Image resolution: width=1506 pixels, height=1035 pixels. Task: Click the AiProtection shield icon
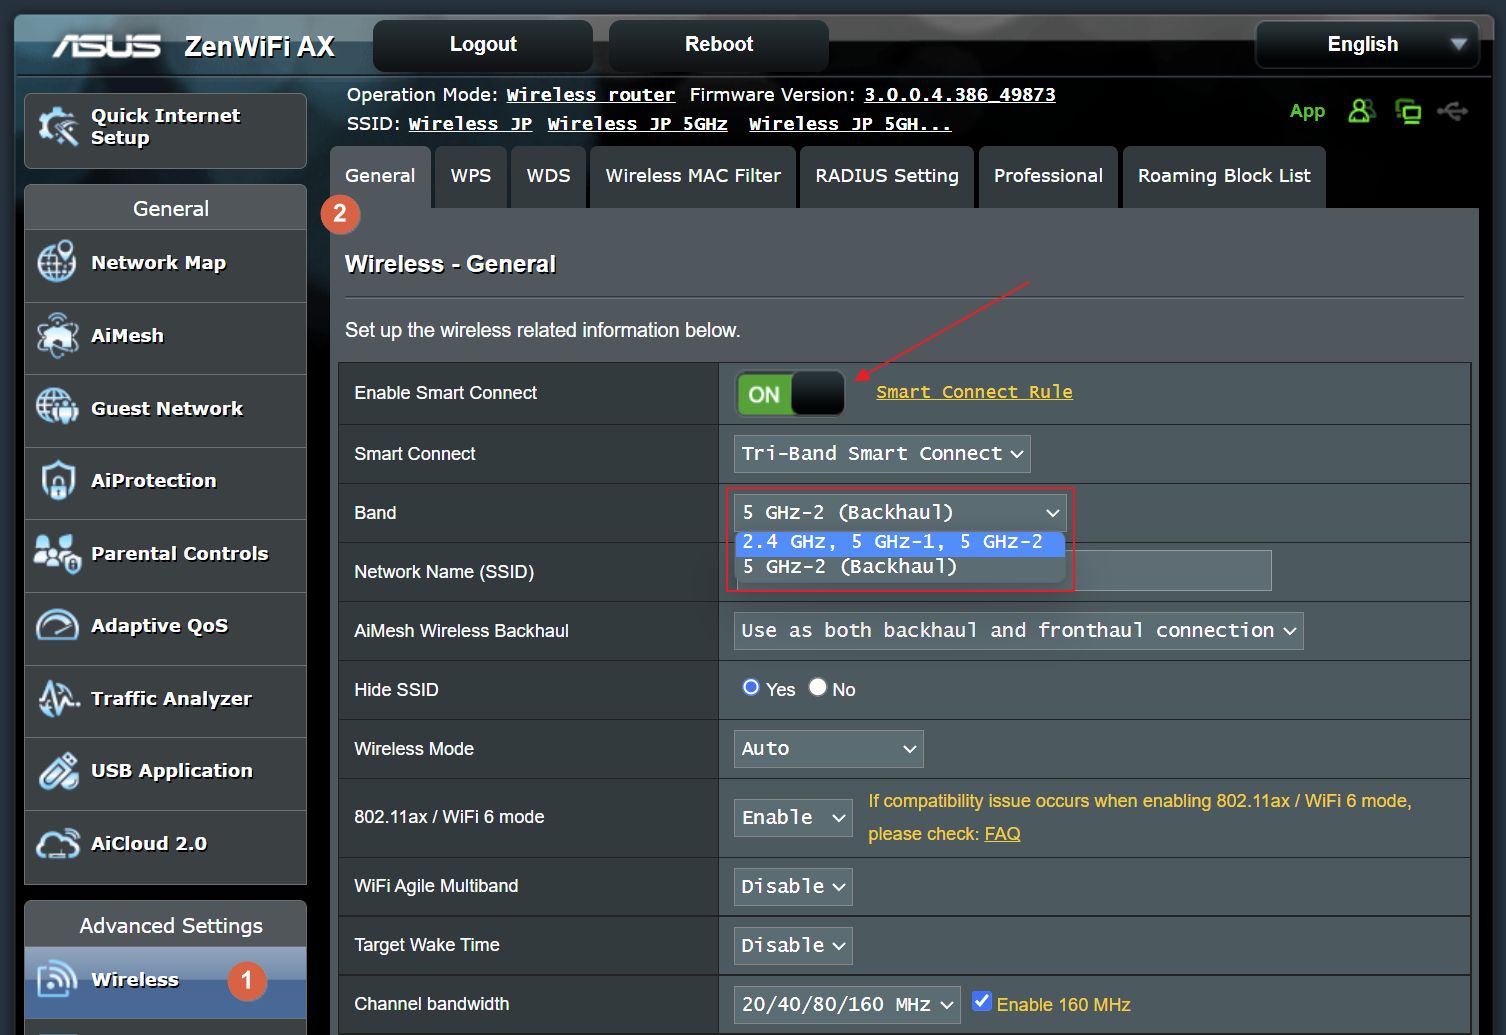point(58,480)
